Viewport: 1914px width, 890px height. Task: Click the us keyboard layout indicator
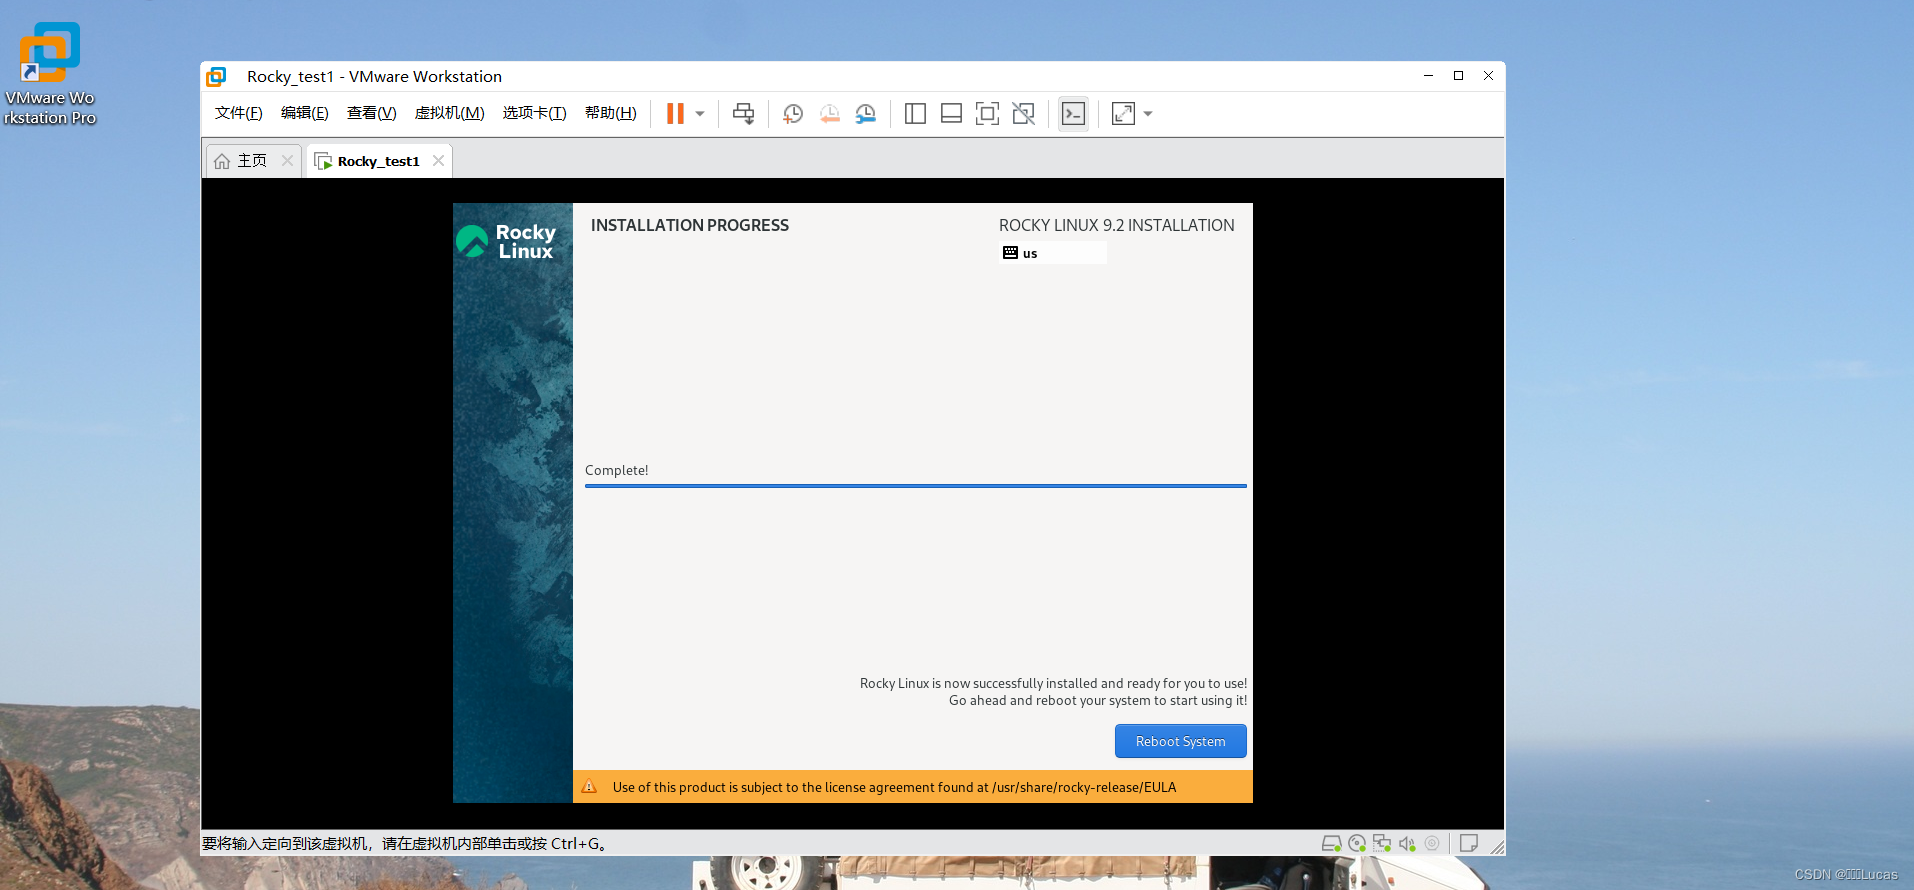click(x=1053, y=253)
